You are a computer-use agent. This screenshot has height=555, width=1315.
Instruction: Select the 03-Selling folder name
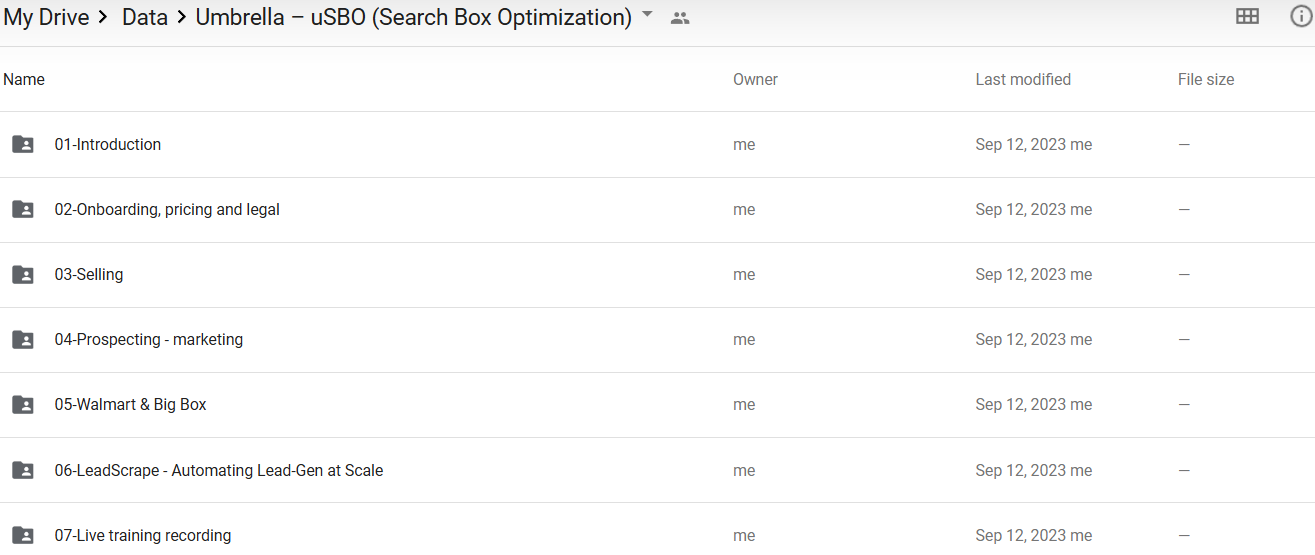click(89, 274)
